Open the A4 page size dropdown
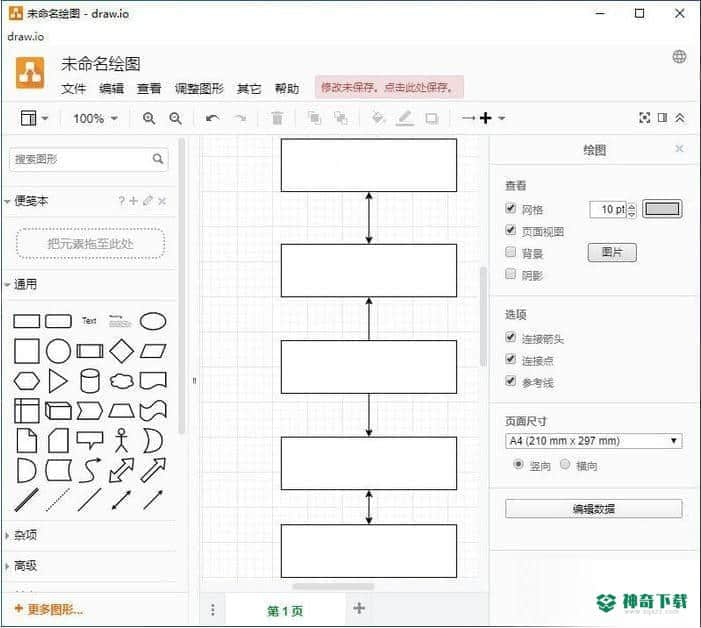701x628 pixels. tap(594, 441)
